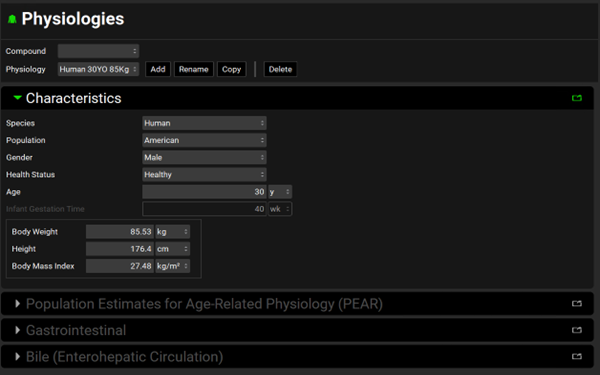This screenshot has width=600, height=375.
Task: Click the Age input field showing 30
Action: (x=204, y=192)
